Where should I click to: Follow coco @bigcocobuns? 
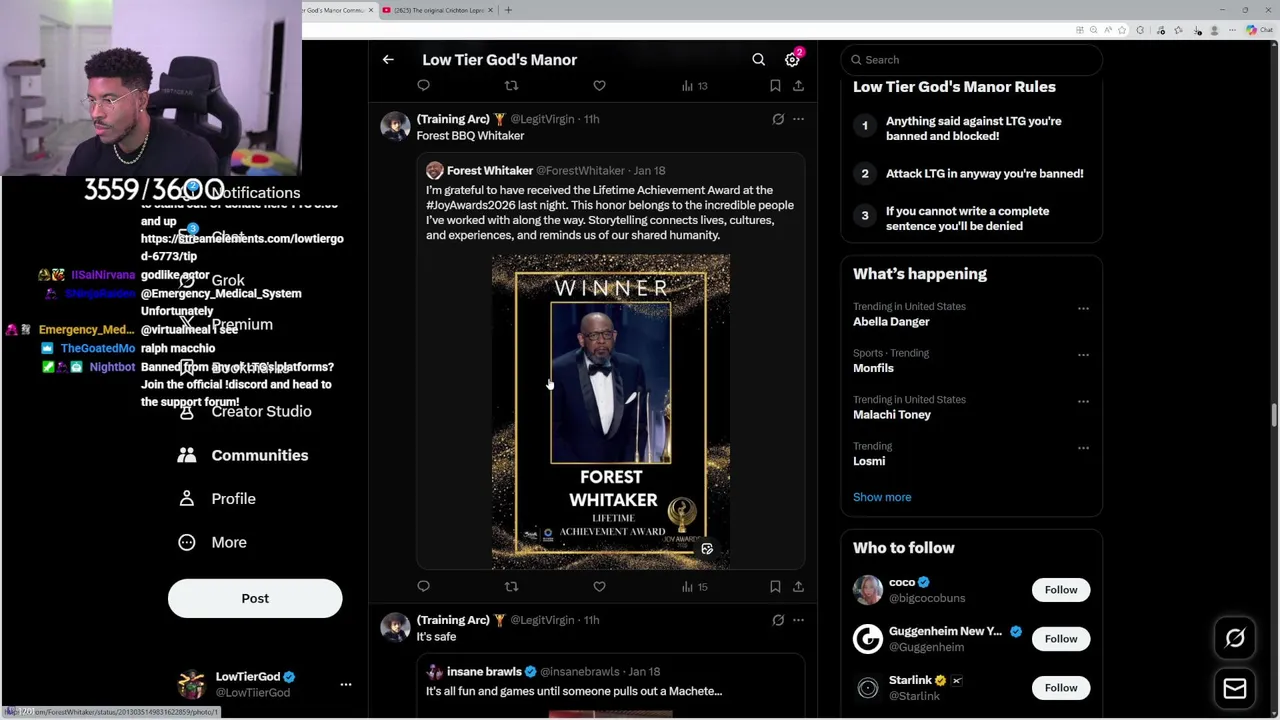pos(1061,590)
